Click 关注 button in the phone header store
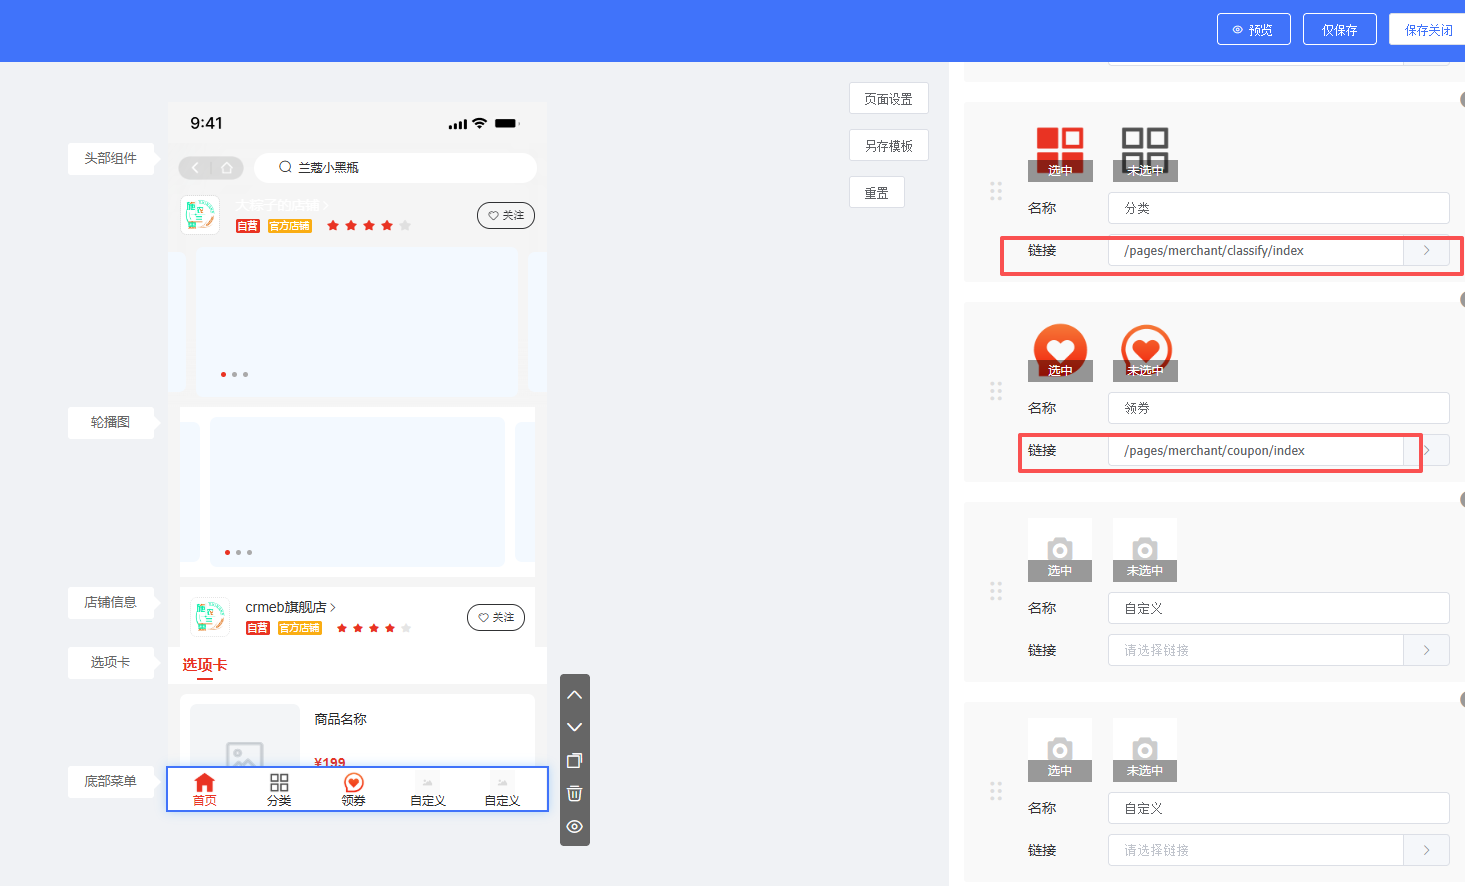 (506, 215)
